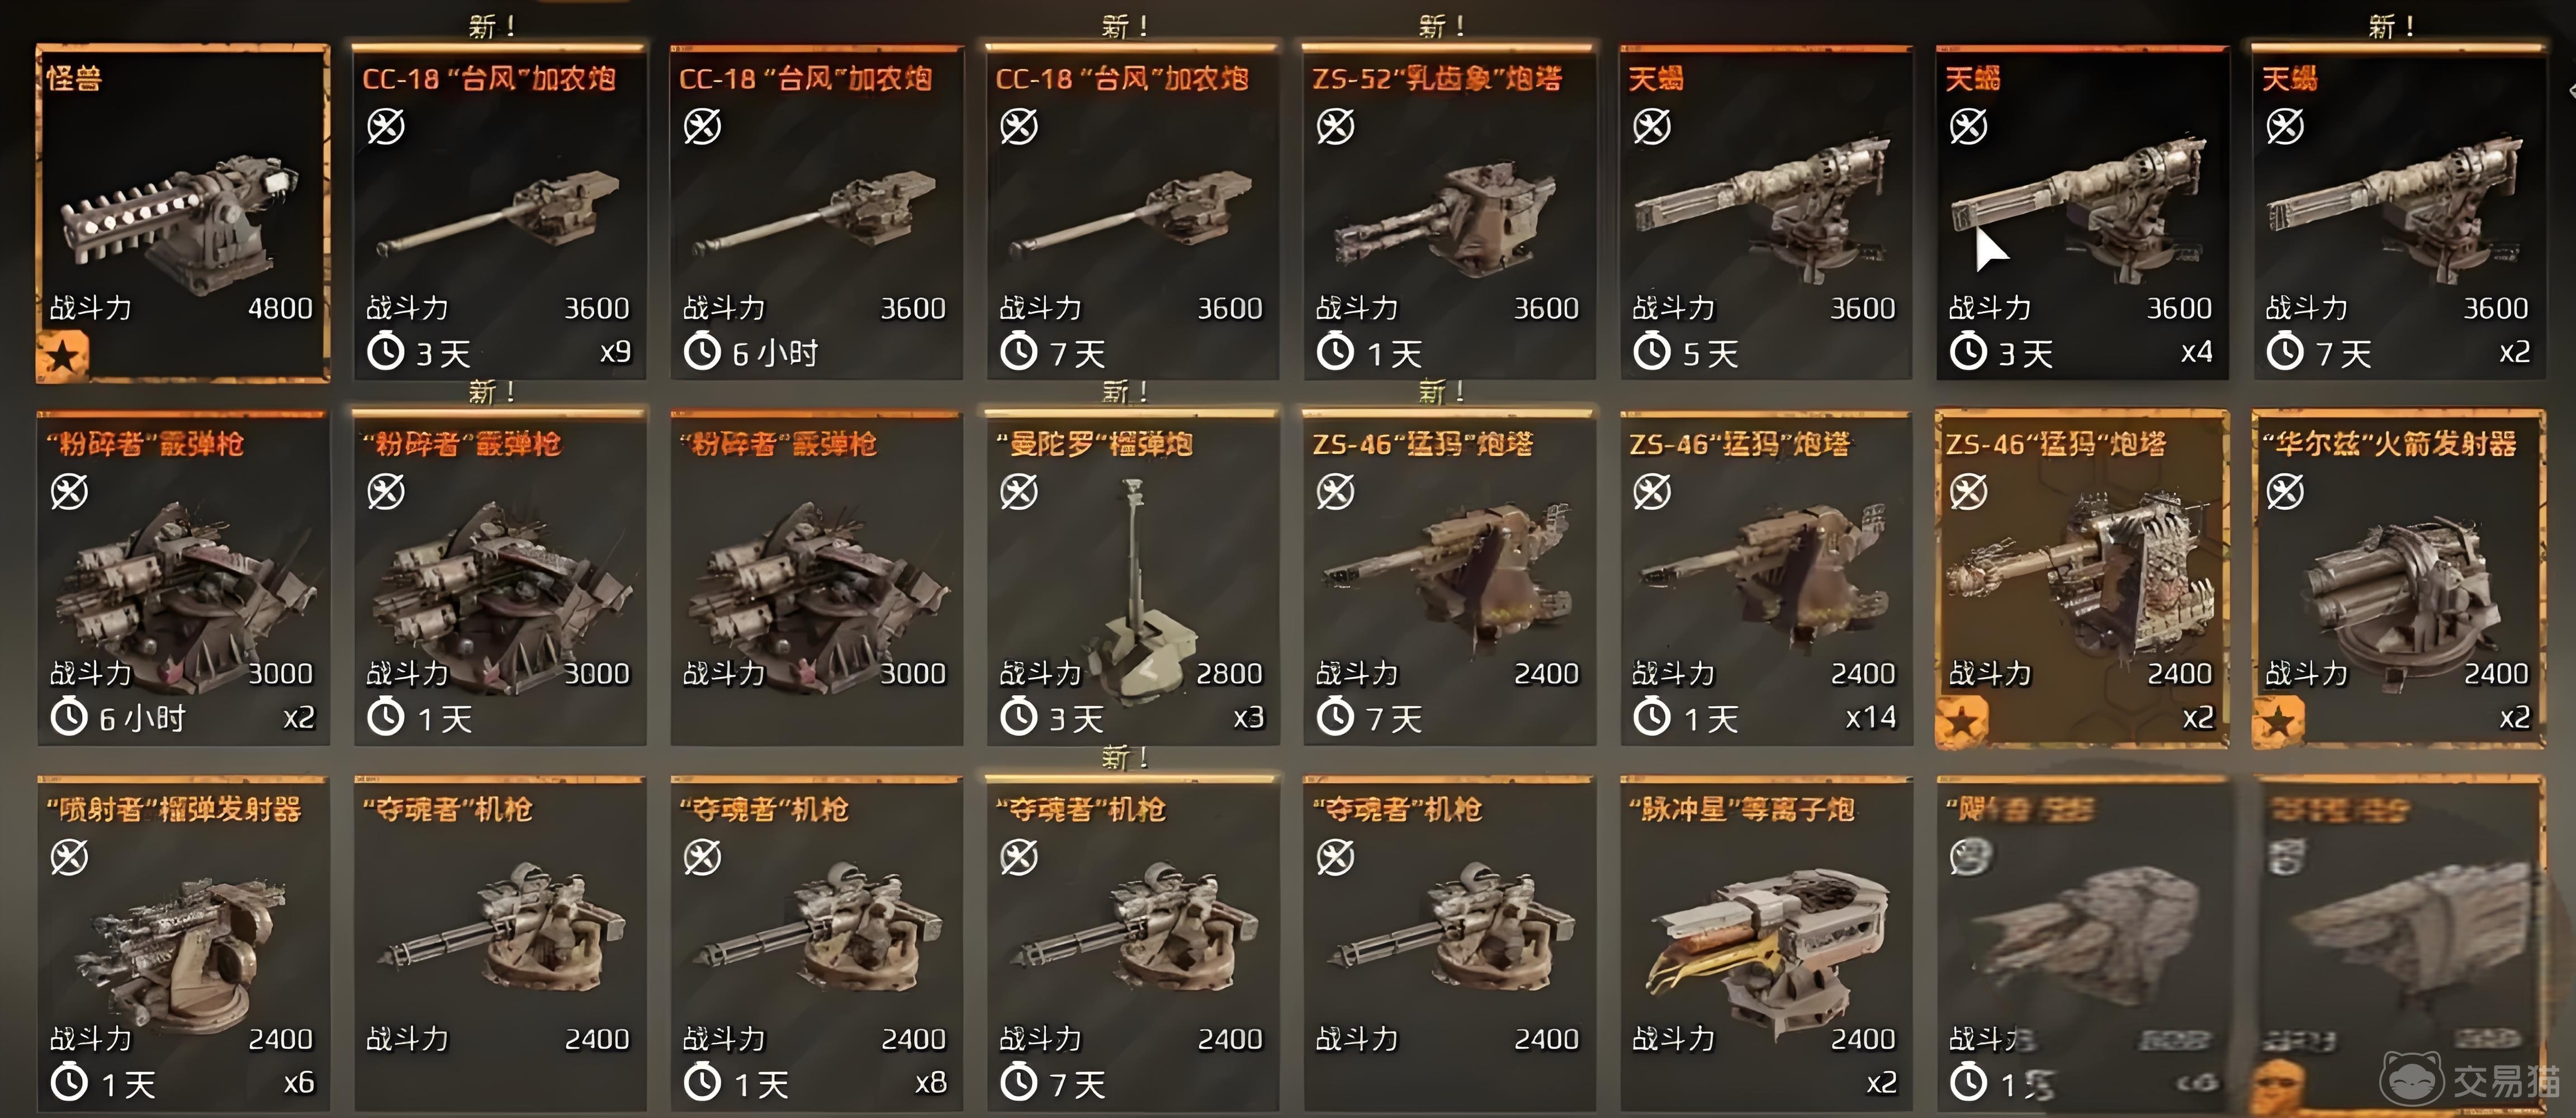The height and width of the screenshot is (1118, 2576).
Task: Click clock icon on 5 天 天蝎 card
Action: point(1652,352)
